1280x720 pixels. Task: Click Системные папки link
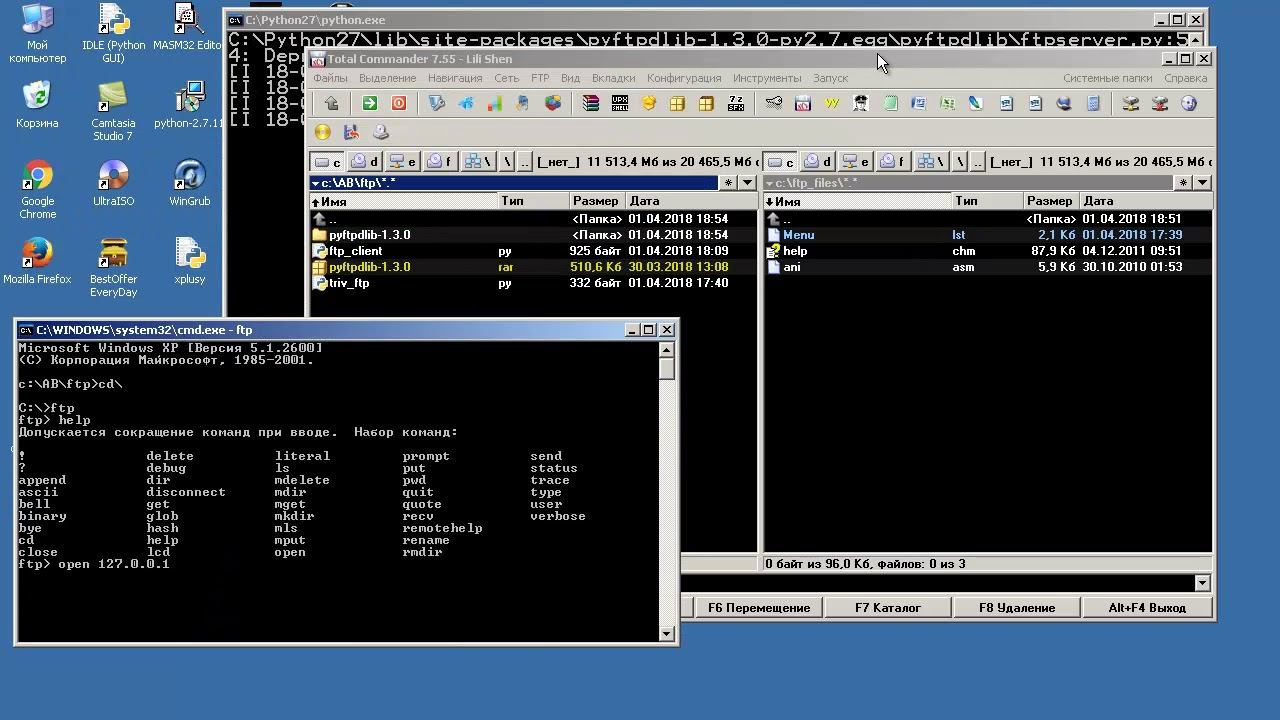point(1108,78)
